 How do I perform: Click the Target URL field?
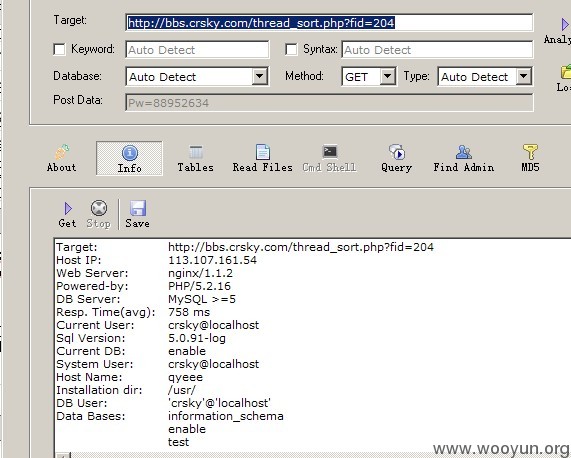tap(329, 23)
